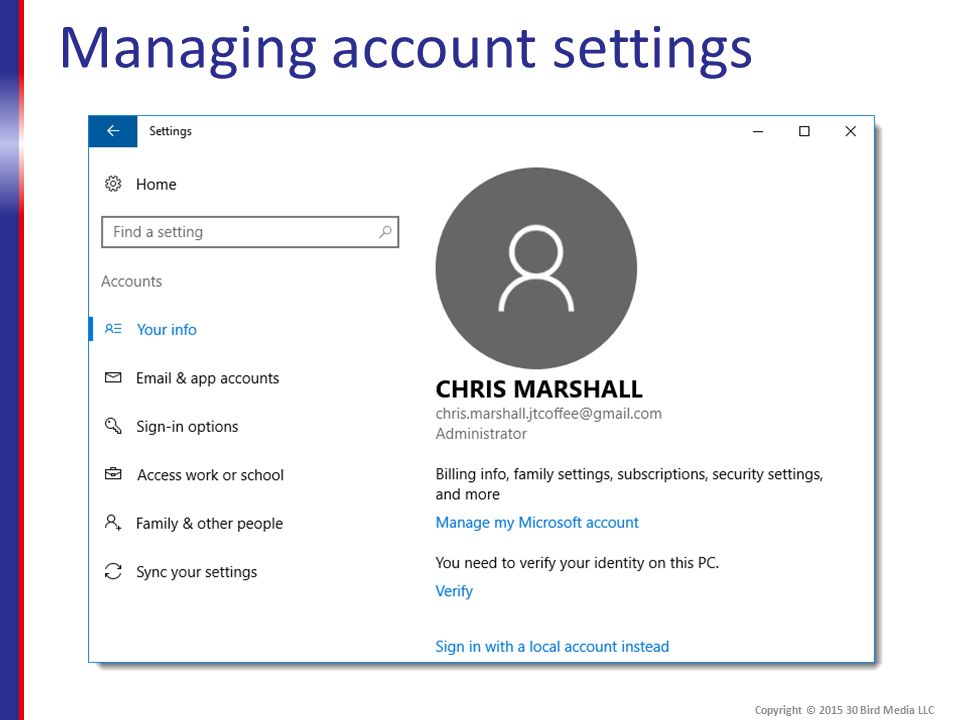Click the person-plus icon for Family

click(113, 522)
